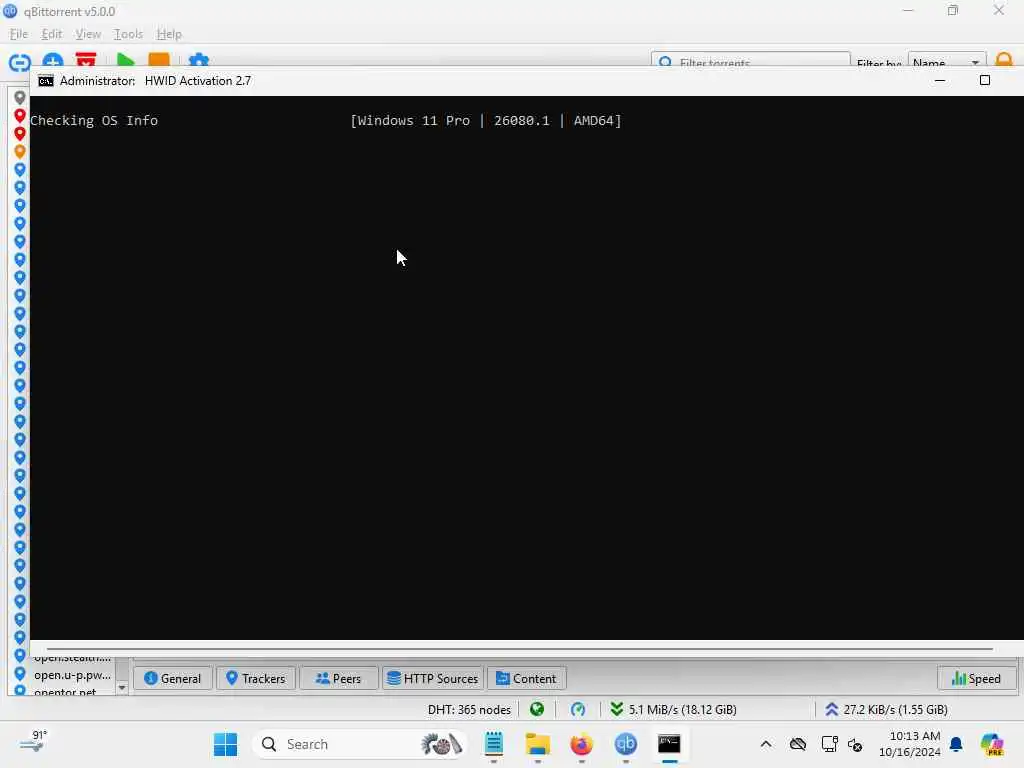Click the download speed 5.1 MiB/s indicator
Image resolution: width=1024 pixels, height=768 pixels.
(x=673, y=709)
